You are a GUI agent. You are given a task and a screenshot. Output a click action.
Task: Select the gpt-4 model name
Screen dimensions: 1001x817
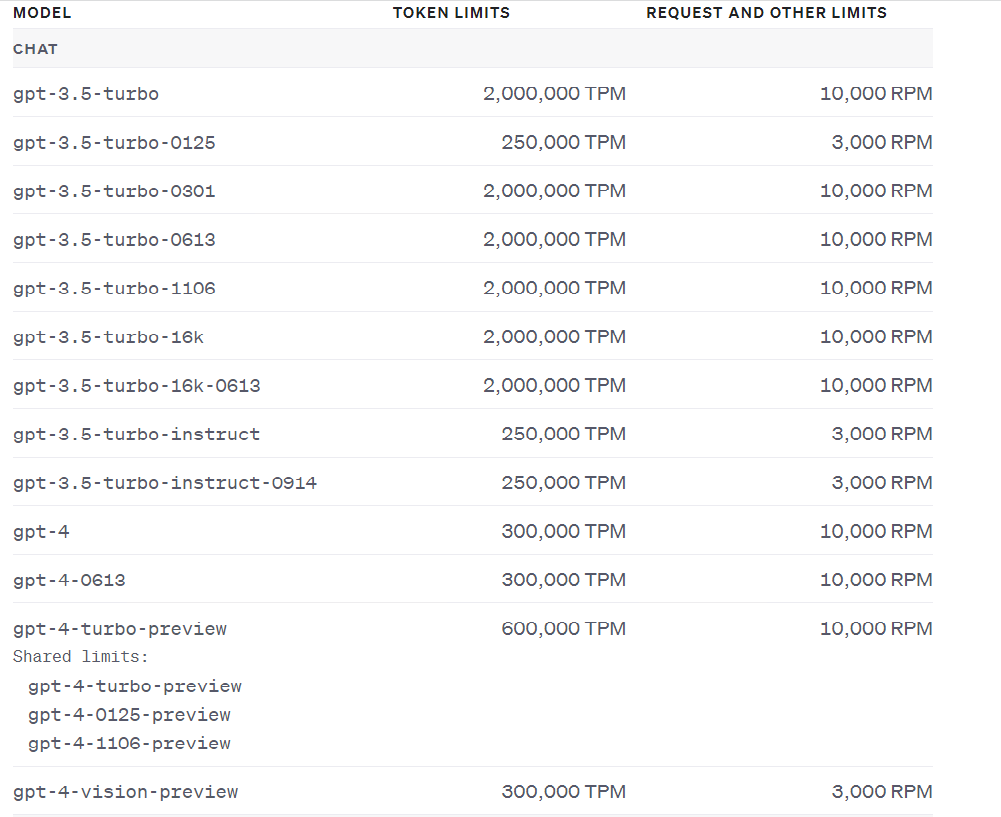point(41,532)
